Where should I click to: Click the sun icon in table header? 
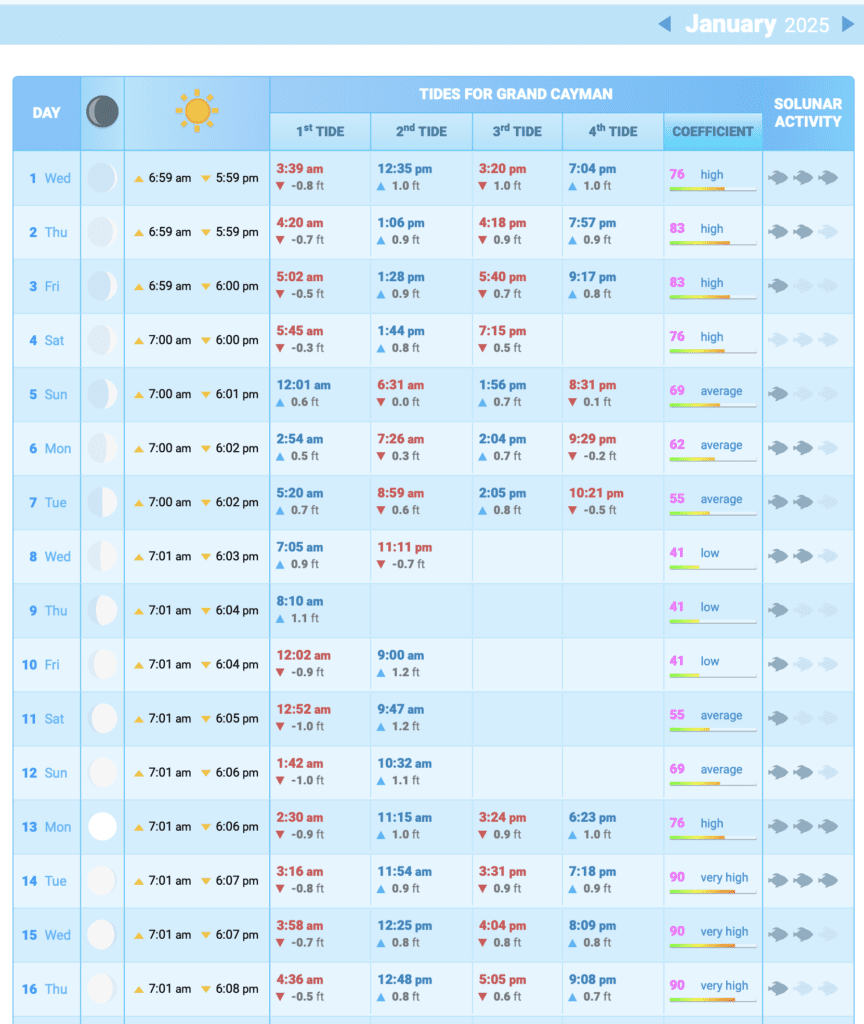coord(197,112)
